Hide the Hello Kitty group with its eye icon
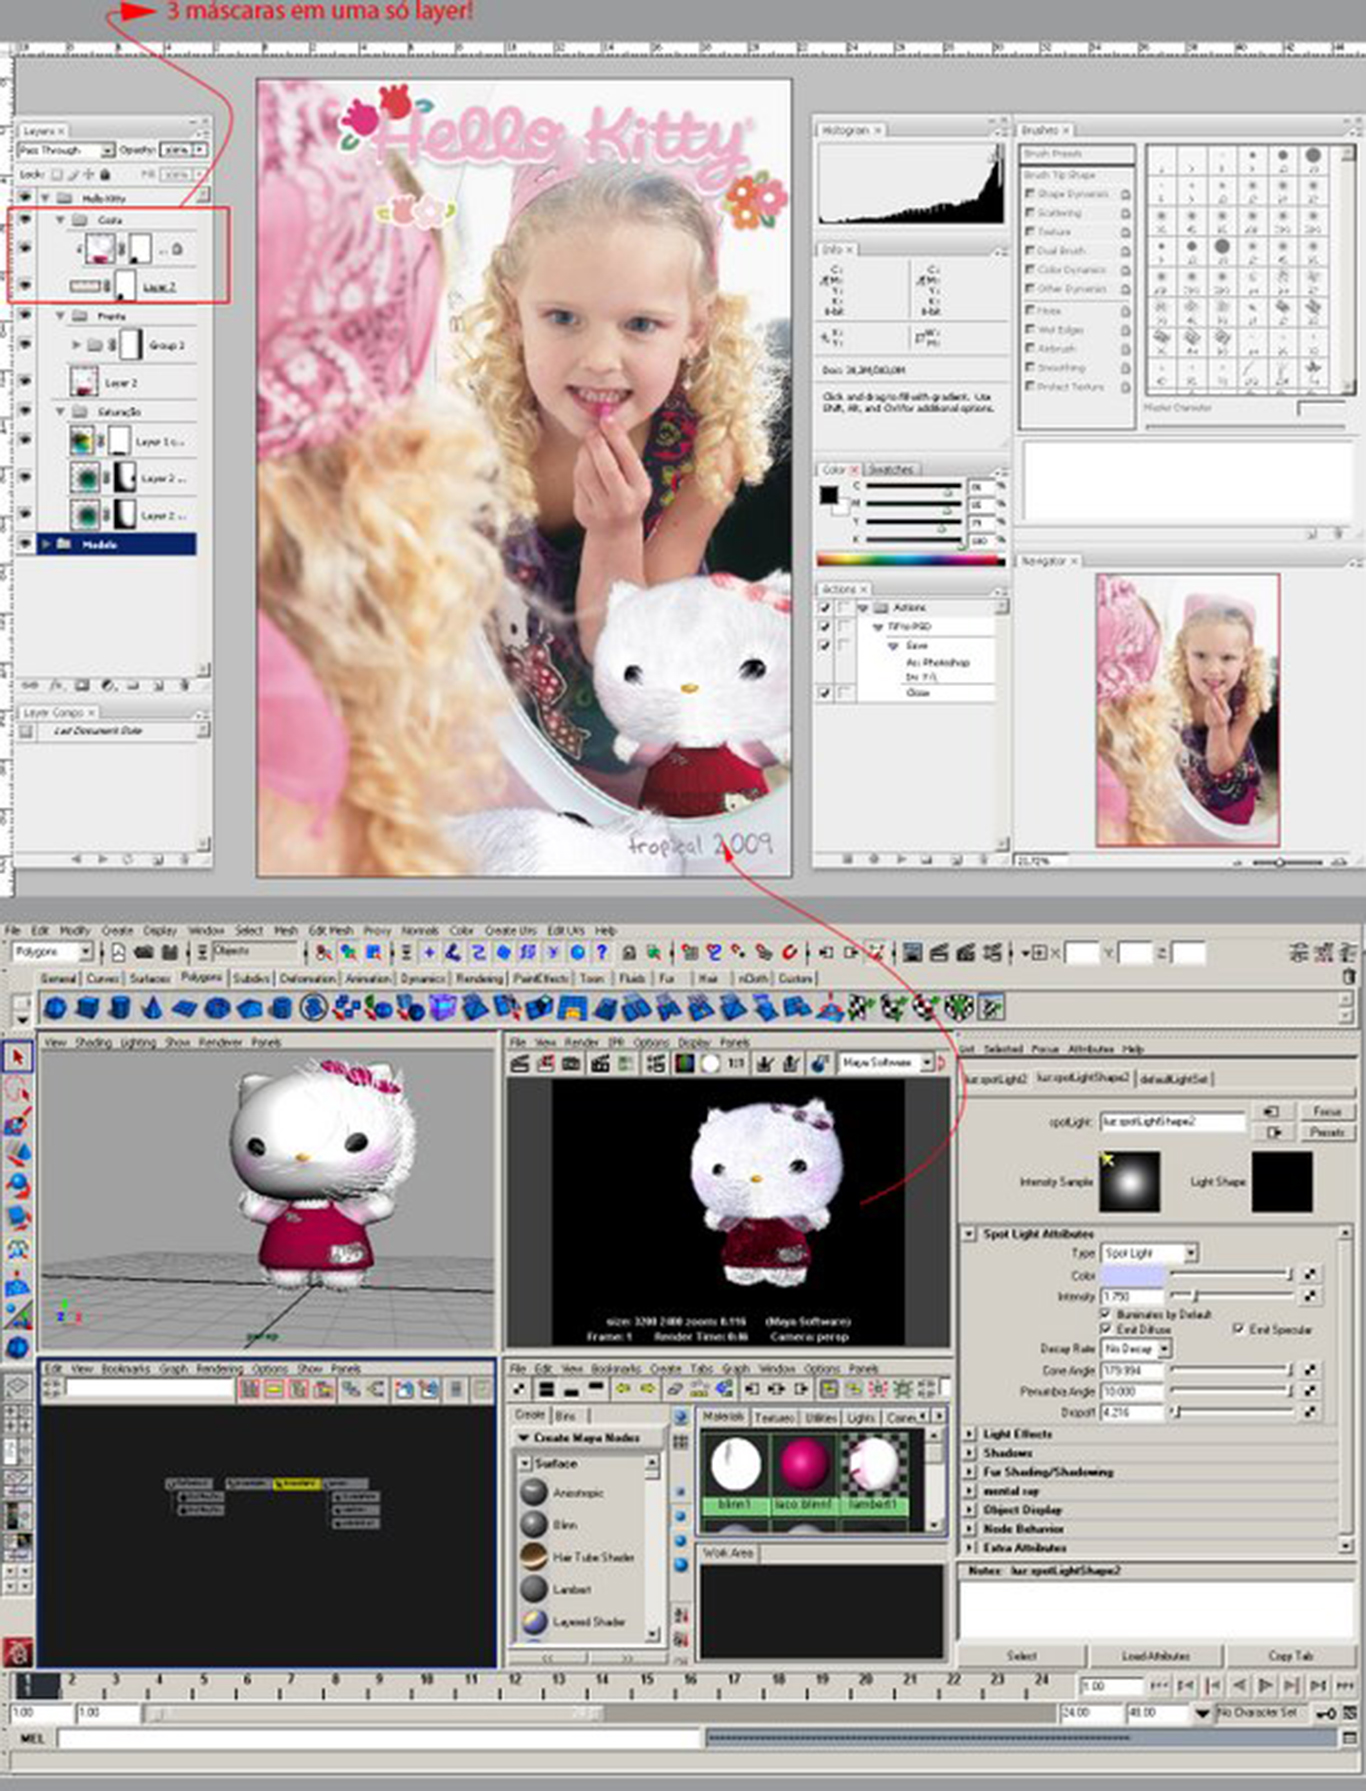The width and height of the screenshot is (1366, 1791). coord(25,198)
